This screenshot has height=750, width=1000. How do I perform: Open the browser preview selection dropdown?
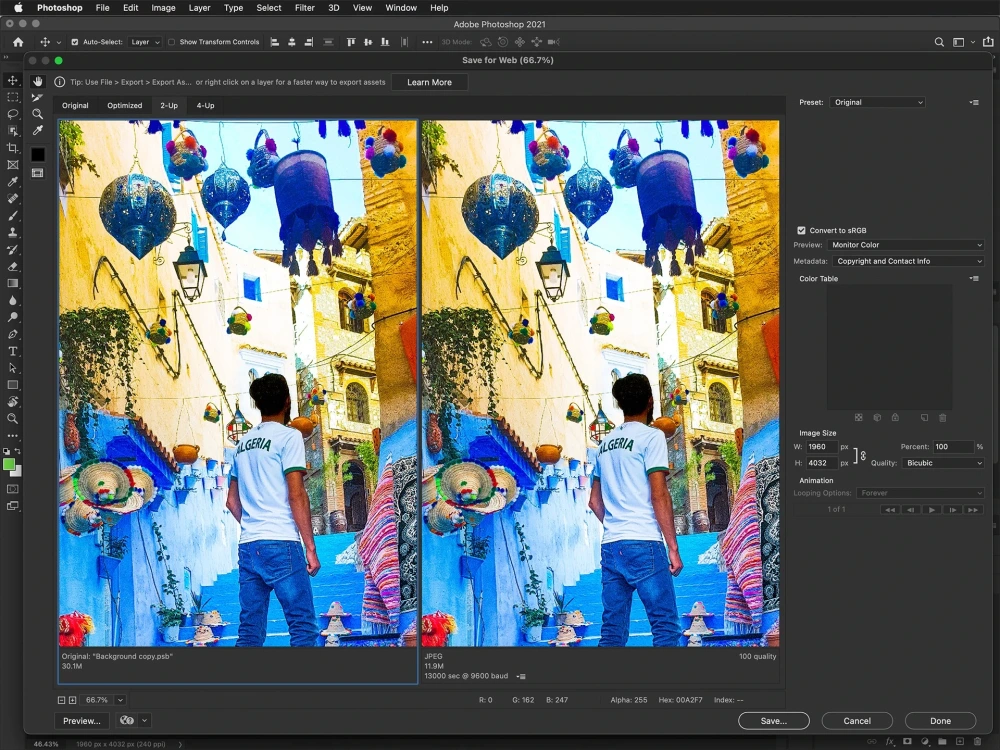tap(144, 720)
